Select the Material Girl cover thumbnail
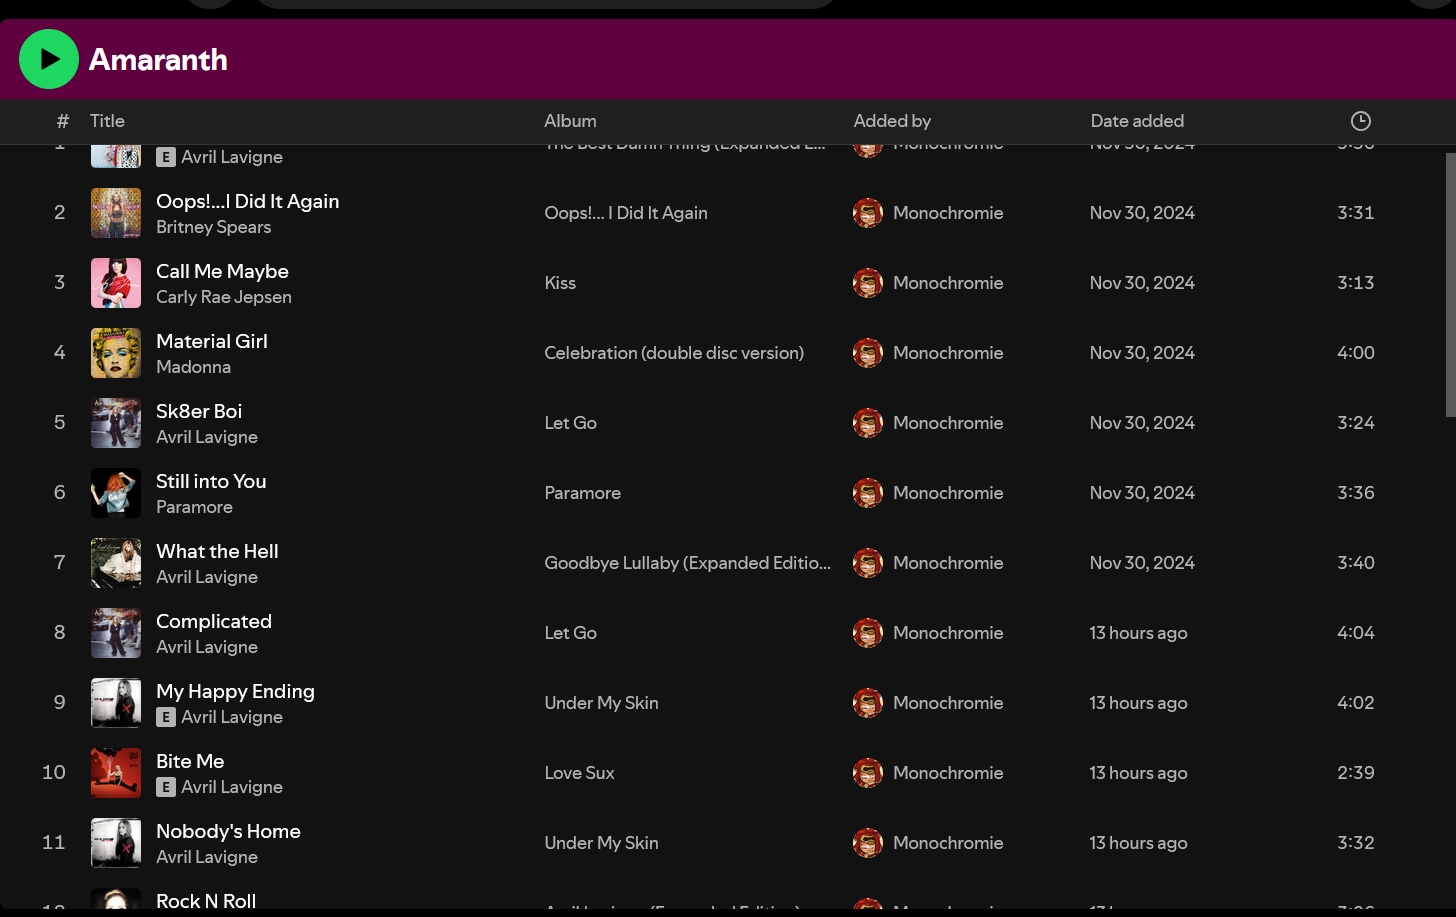The width and height of the screenshot is (1456, 917). pos(116,353)
